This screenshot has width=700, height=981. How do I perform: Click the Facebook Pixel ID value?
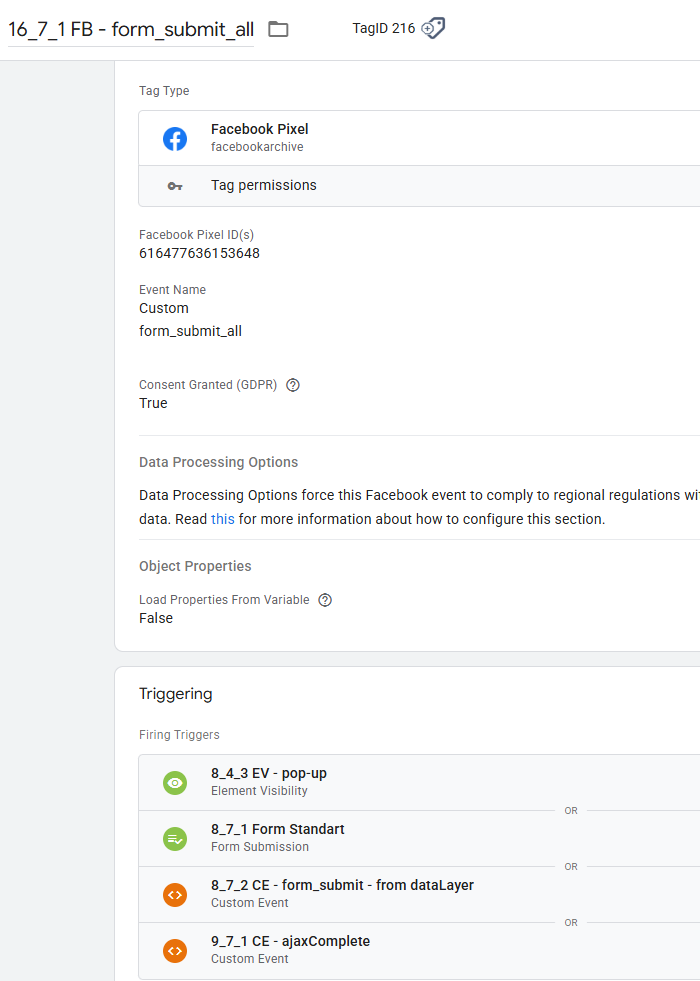pos(199,253)
